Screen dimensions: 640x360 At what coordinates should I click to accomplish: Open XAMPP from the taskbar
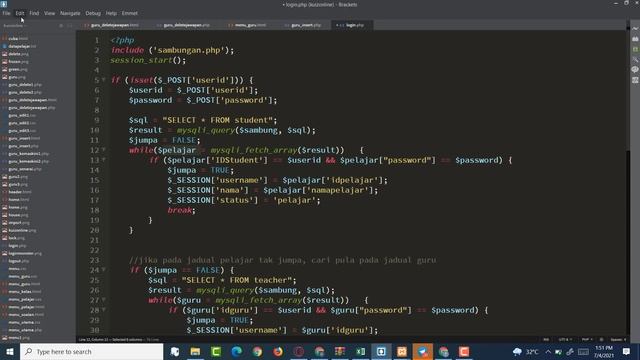[402, 351]
